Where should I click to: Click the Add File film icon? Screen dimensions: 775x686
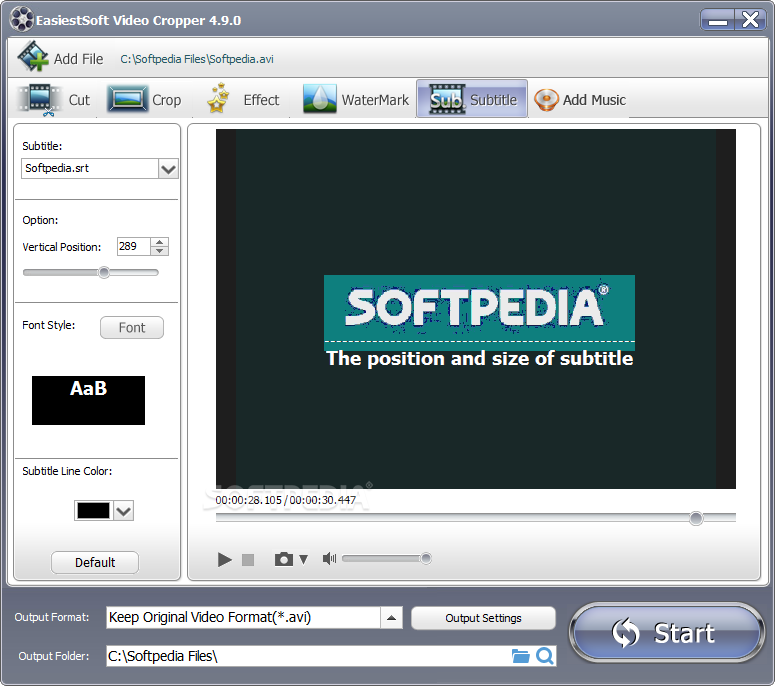coord(33,57)
